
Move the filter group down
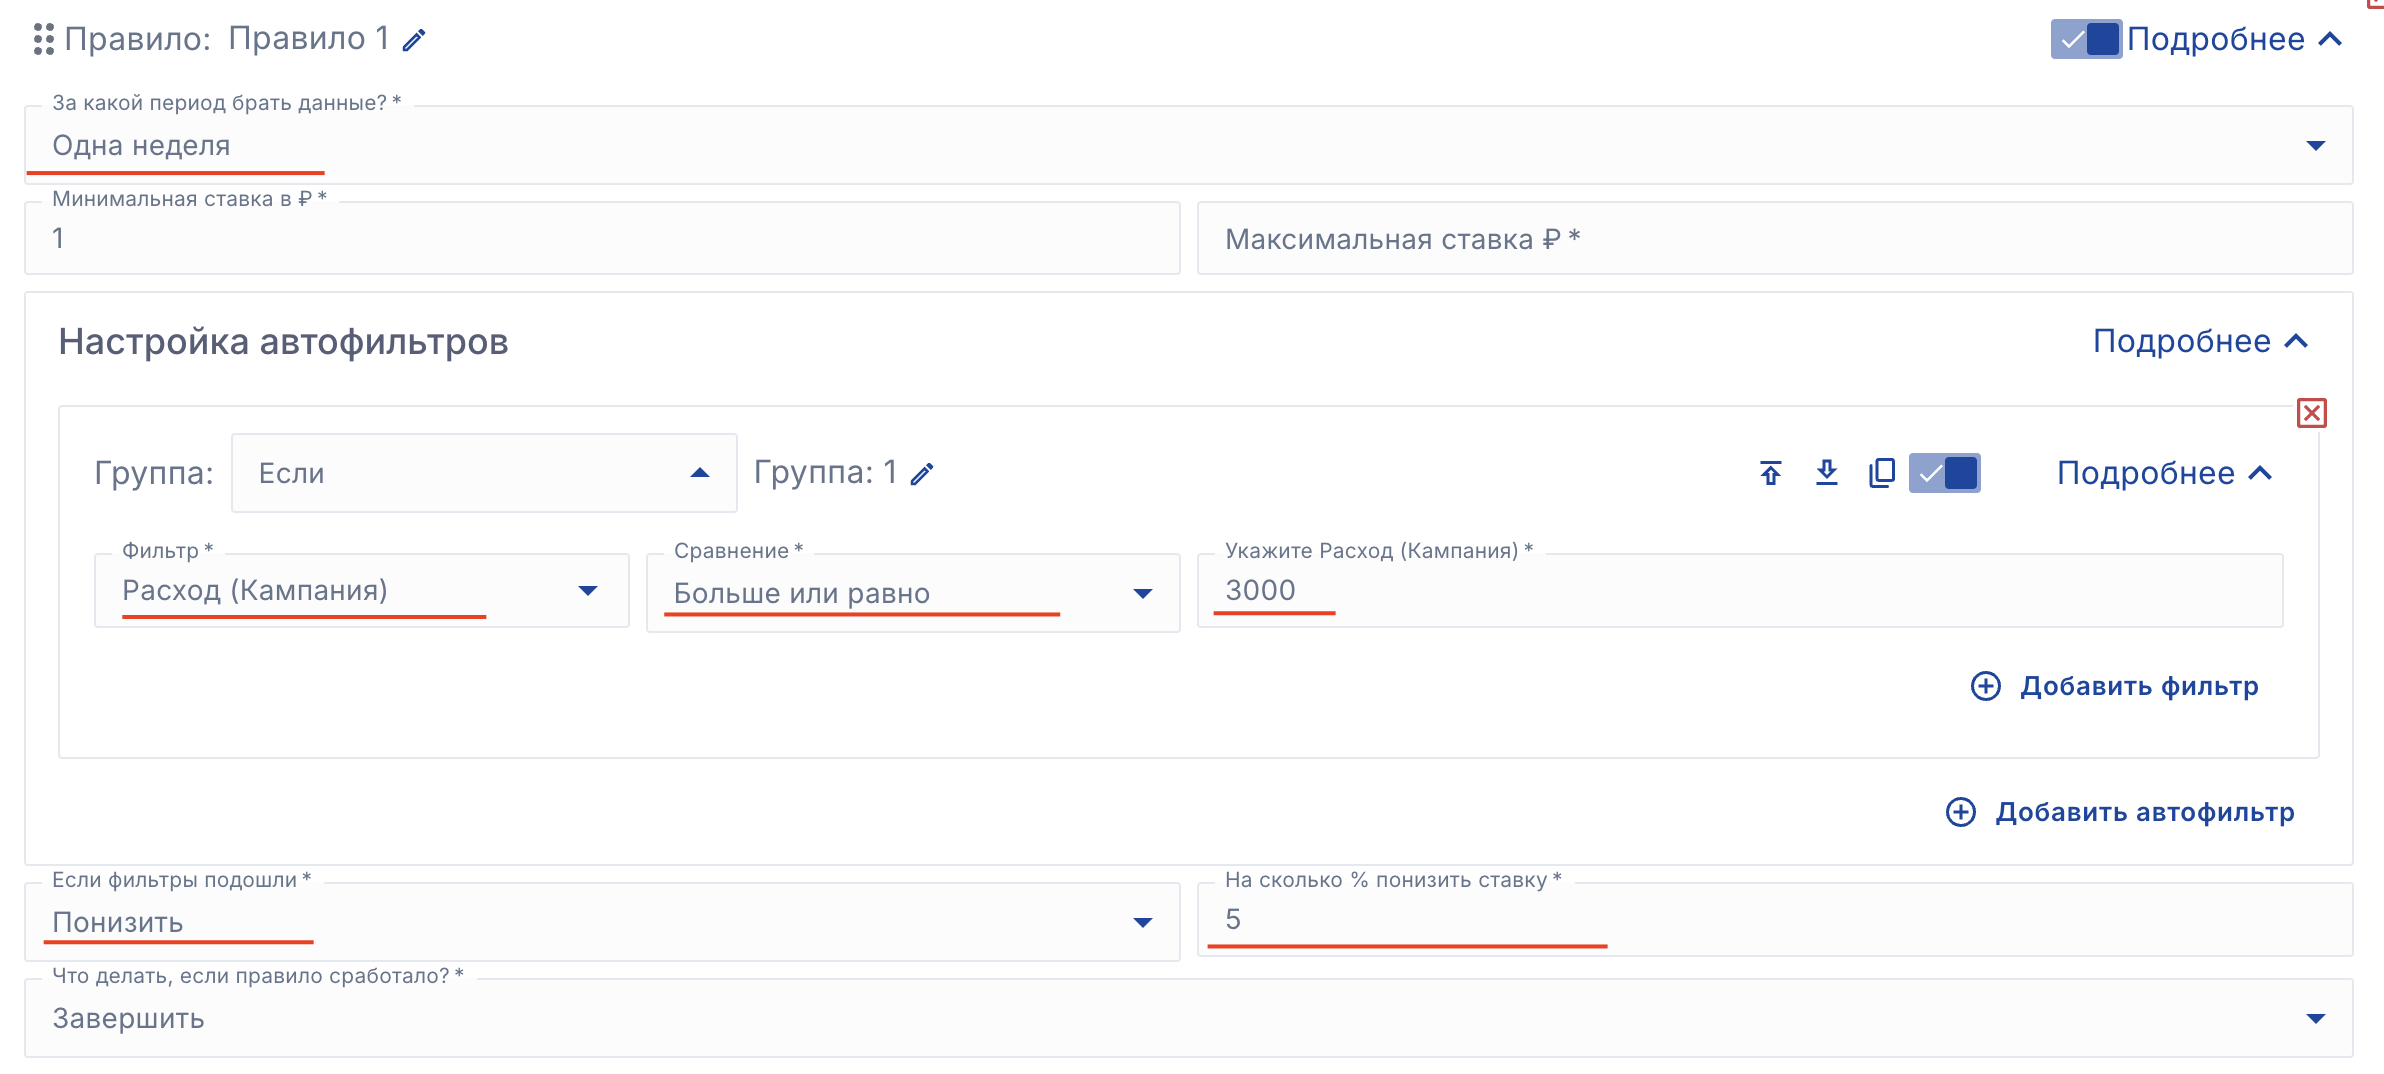pos(1826,473)
